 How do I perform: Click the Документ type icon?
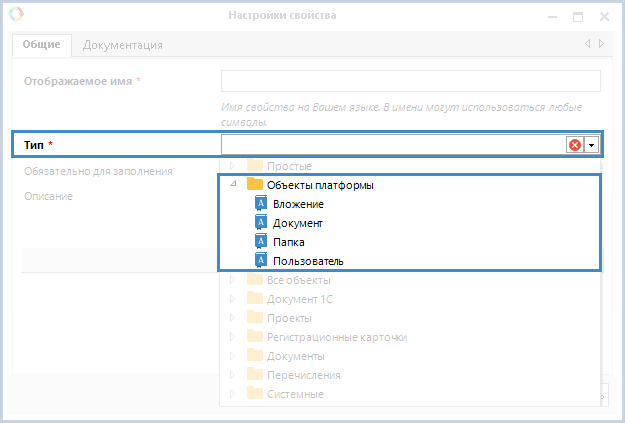click(262, 223)
